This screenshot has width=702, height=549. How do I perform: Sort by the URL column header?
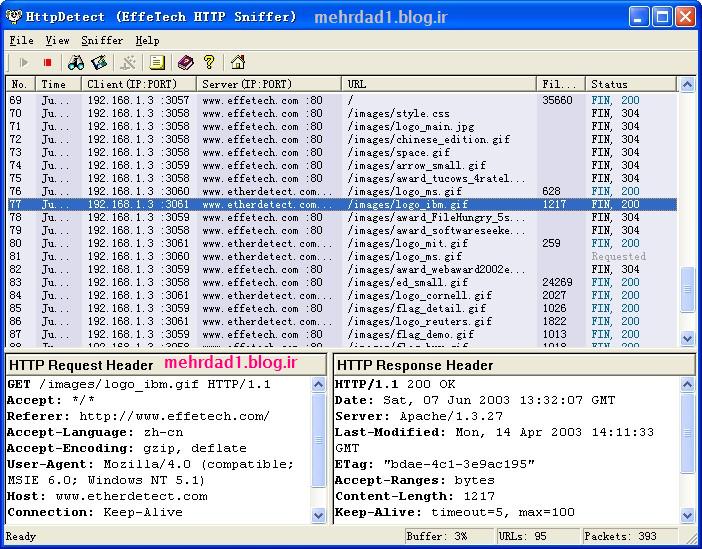click(x=439, y=84)
